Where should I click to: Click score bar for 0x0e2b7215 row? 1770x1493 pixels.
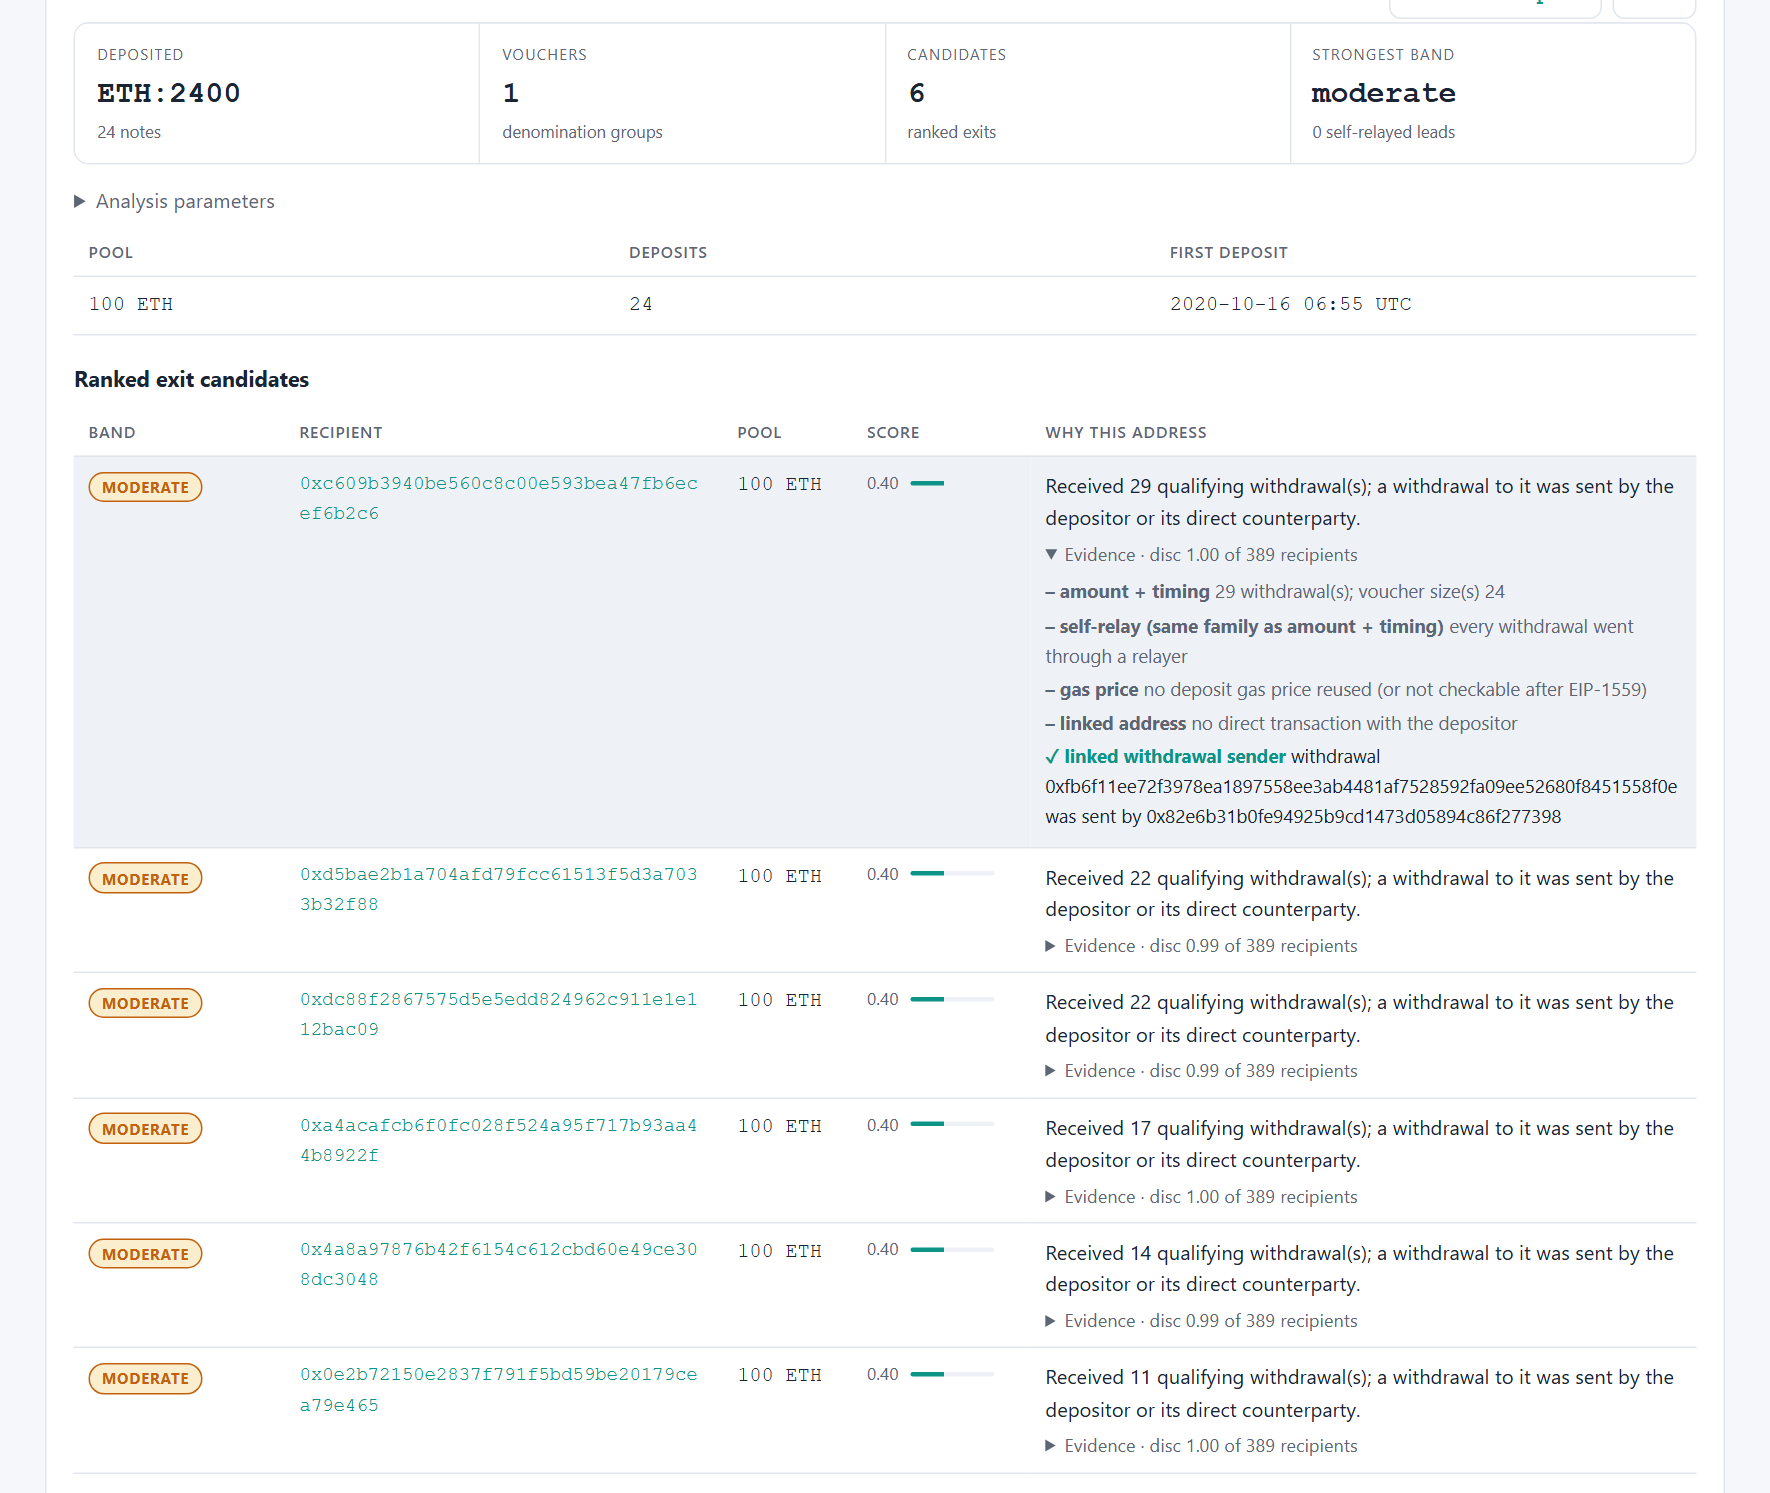point(952,1374)
